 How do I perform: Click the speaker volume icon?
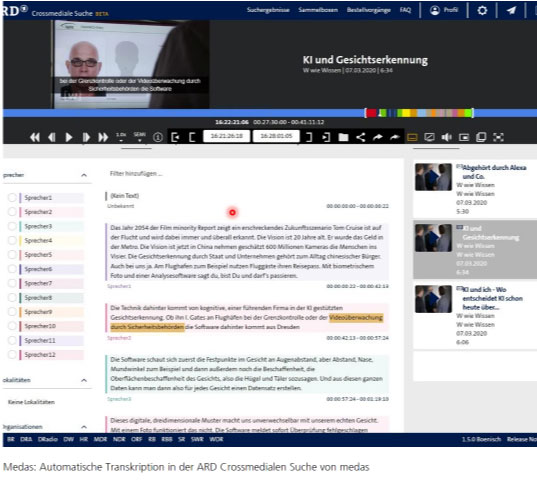click(446, 137)
